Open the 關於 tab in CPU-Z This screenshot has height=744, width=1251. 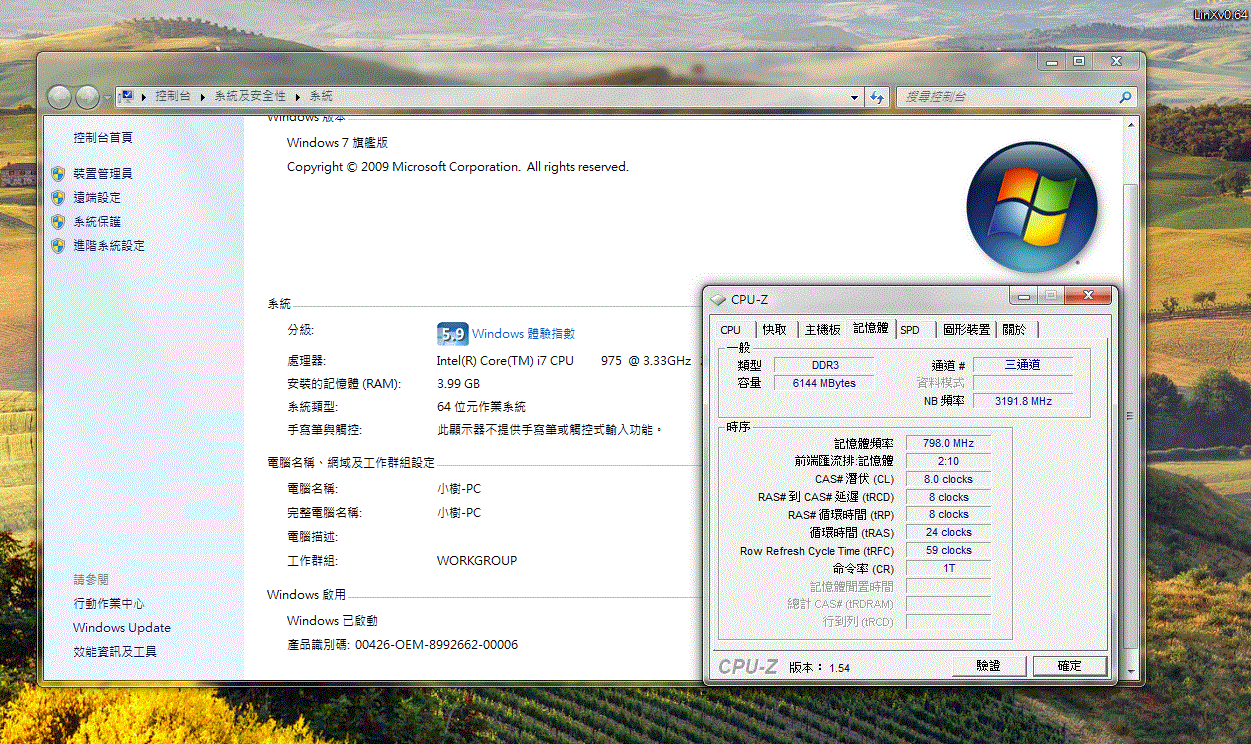[x=1014, y=329]
